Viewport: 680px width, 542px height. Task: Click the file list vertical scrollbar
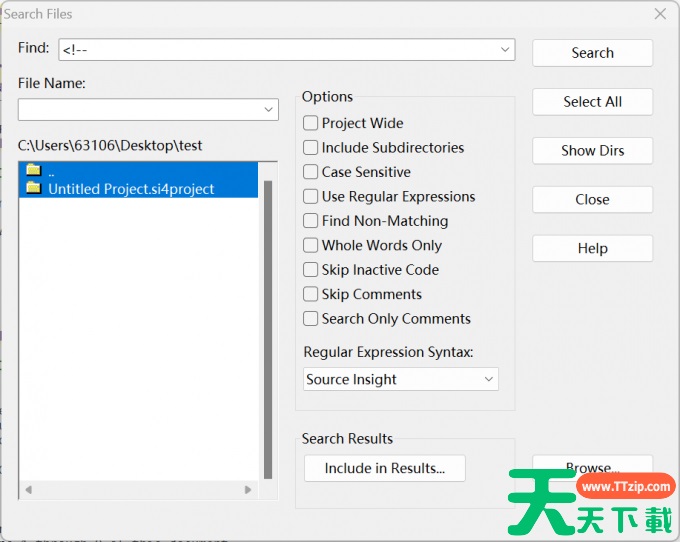pos(268,330)
